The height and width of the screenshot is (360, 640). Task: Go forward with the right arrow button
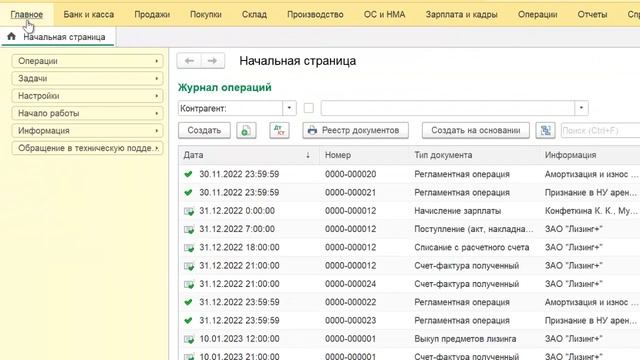click(x=212, y=61)
